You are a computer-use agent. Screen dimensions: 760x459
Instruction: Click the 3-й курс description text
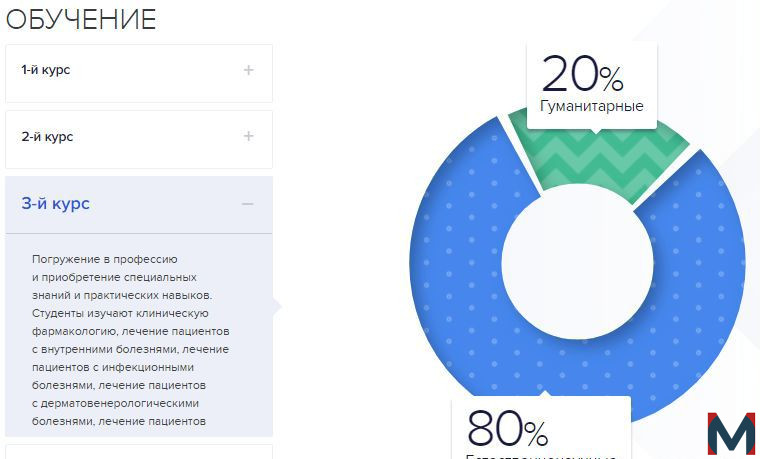click(130, 340)
